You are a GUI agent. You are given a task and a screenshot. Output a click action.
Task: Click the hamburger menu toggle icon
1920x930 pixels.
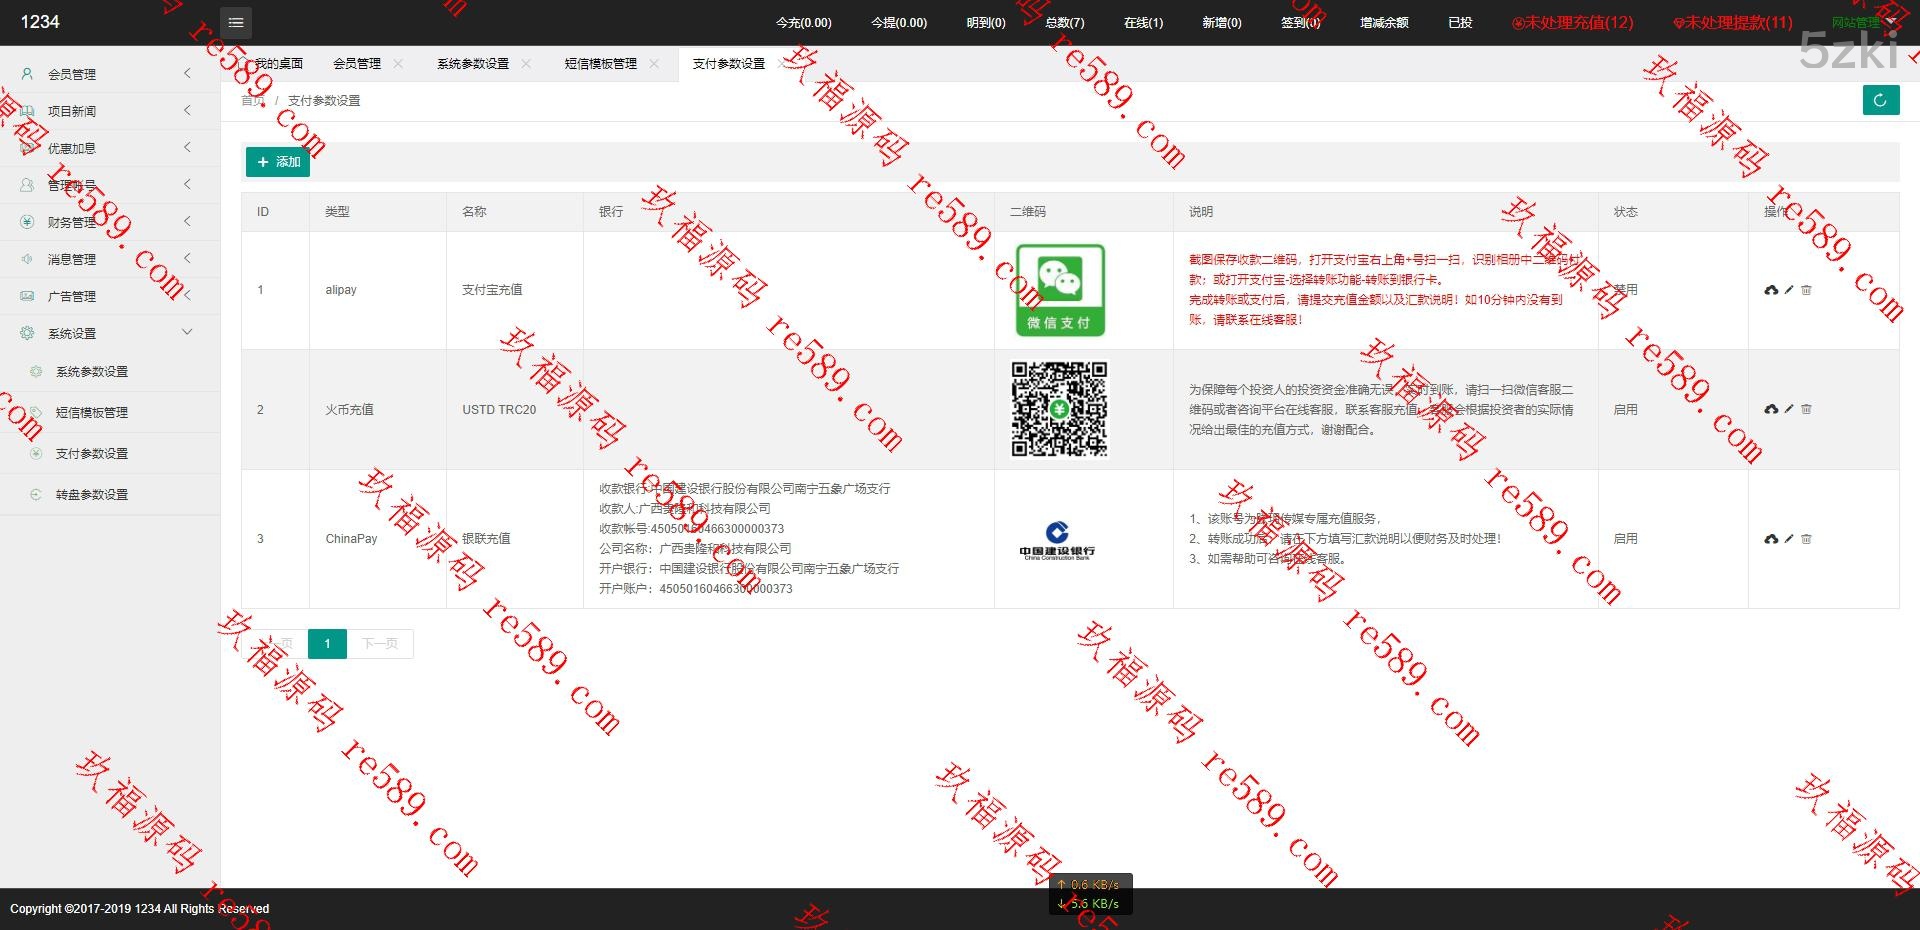236,22
